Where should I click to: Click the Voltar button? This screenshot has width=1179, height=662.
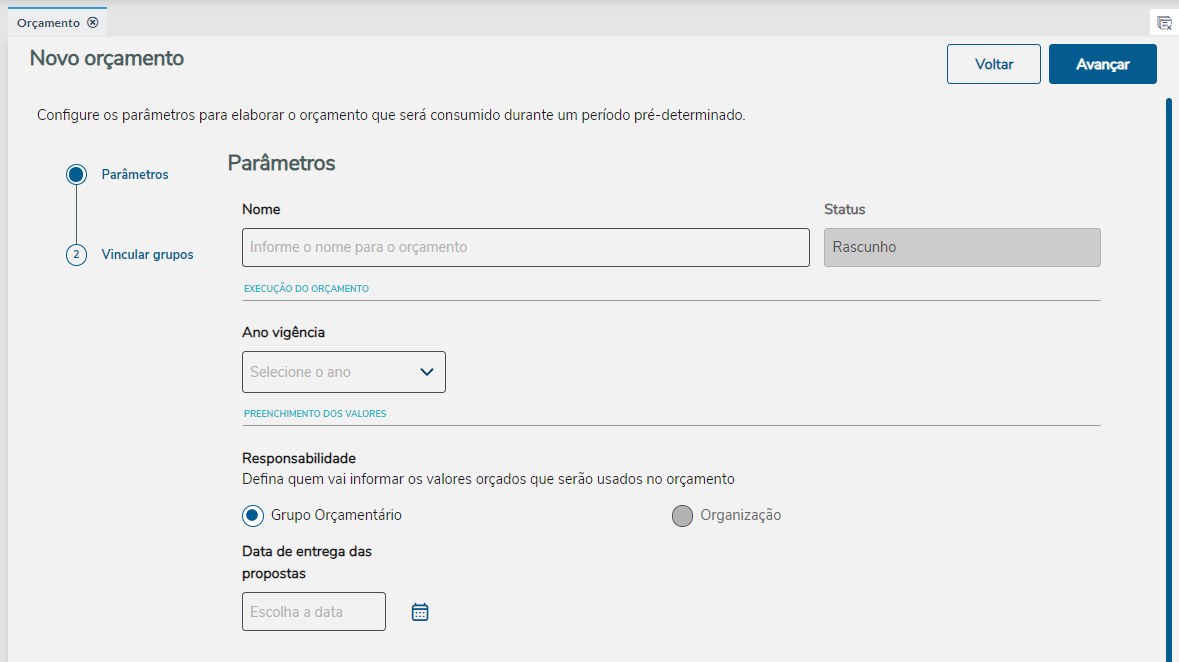click(993, 64)
